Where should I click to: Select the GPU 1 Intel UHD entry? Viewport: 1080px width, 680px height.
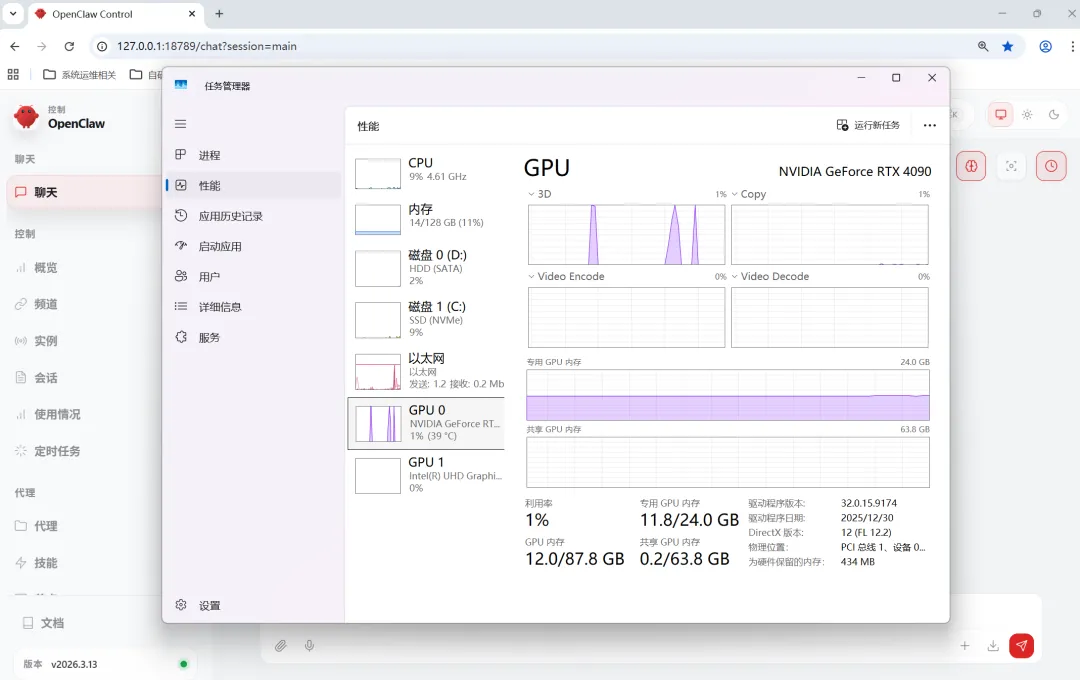click(426, 475)
